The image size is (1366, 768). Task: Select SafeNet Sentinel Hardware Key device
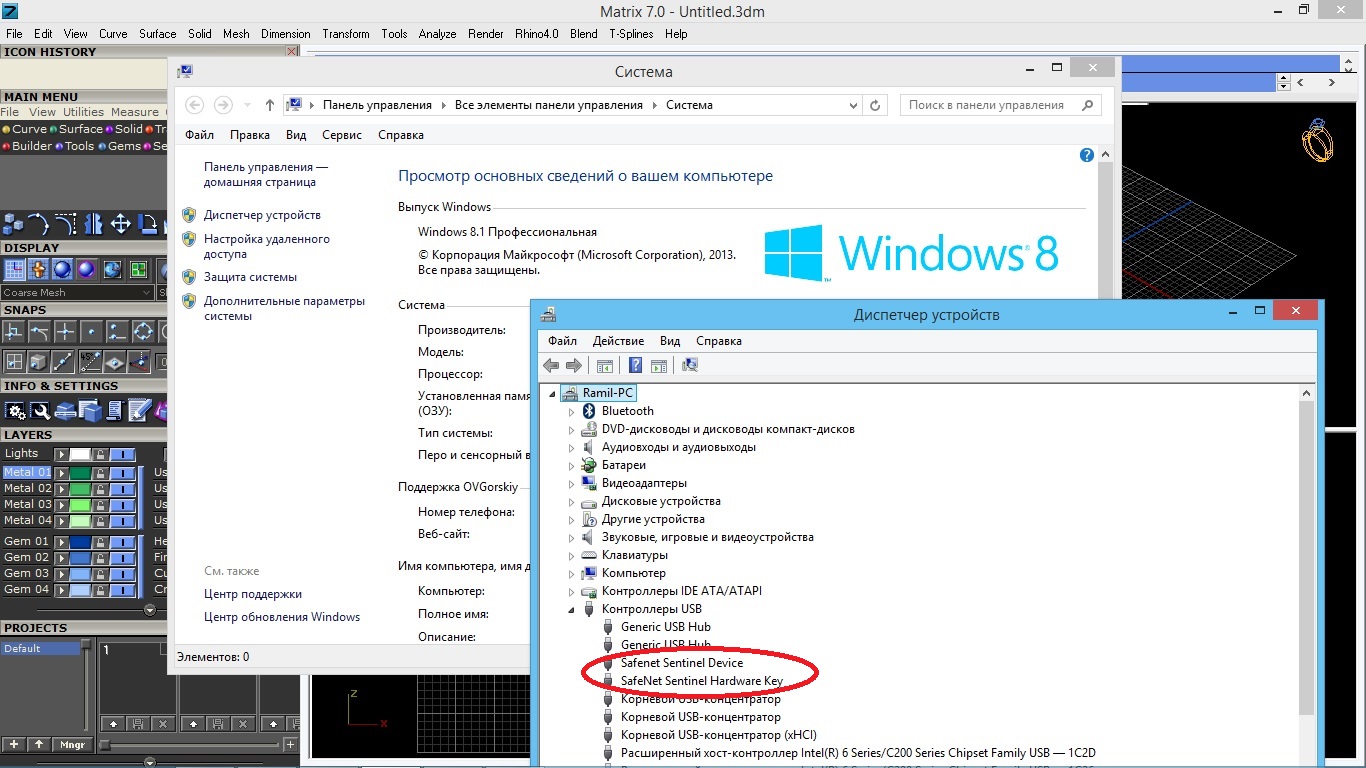pyautogui.click(x=701, y=681)
